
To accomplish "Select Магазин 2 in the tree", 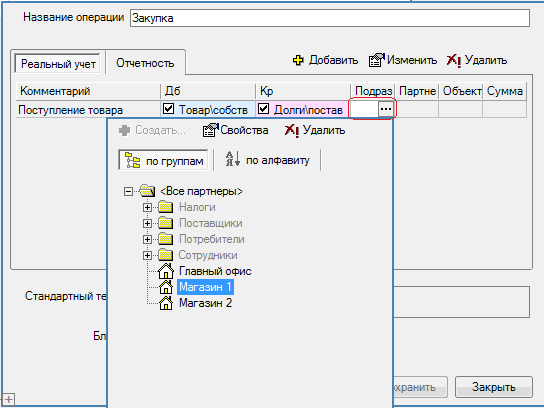I will 205,303.
